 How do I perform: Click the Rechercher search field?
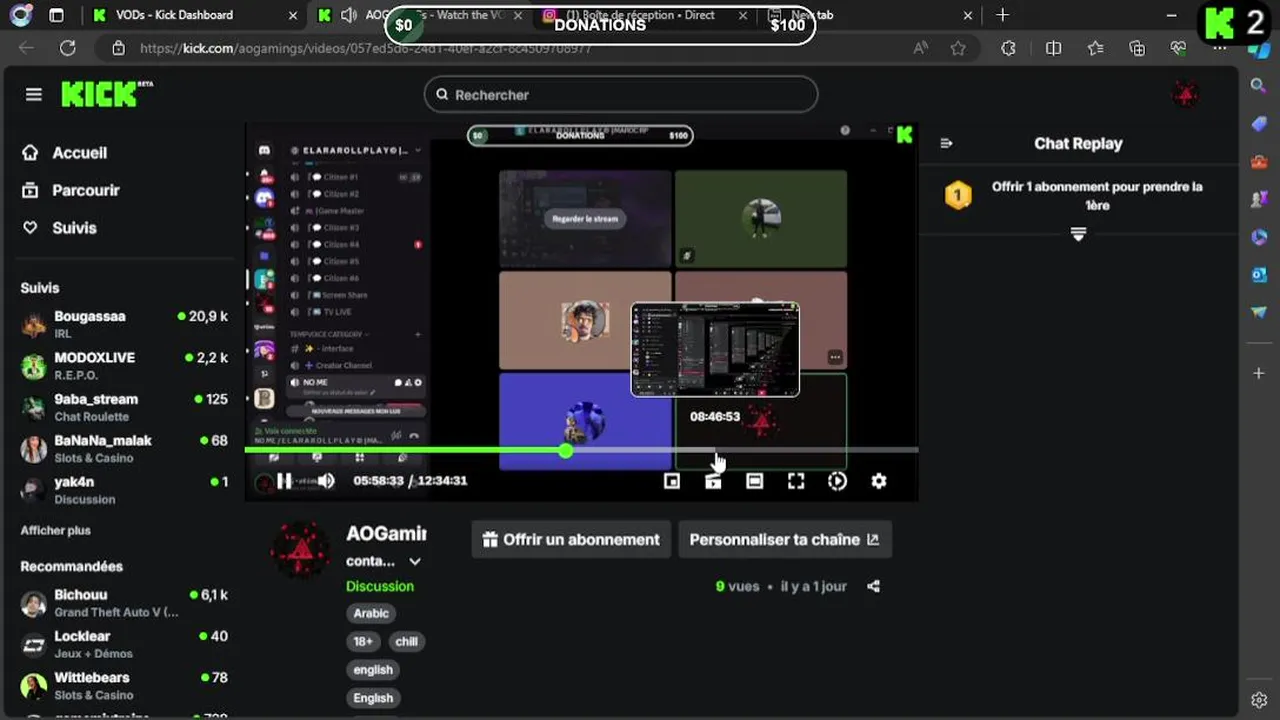621,95
